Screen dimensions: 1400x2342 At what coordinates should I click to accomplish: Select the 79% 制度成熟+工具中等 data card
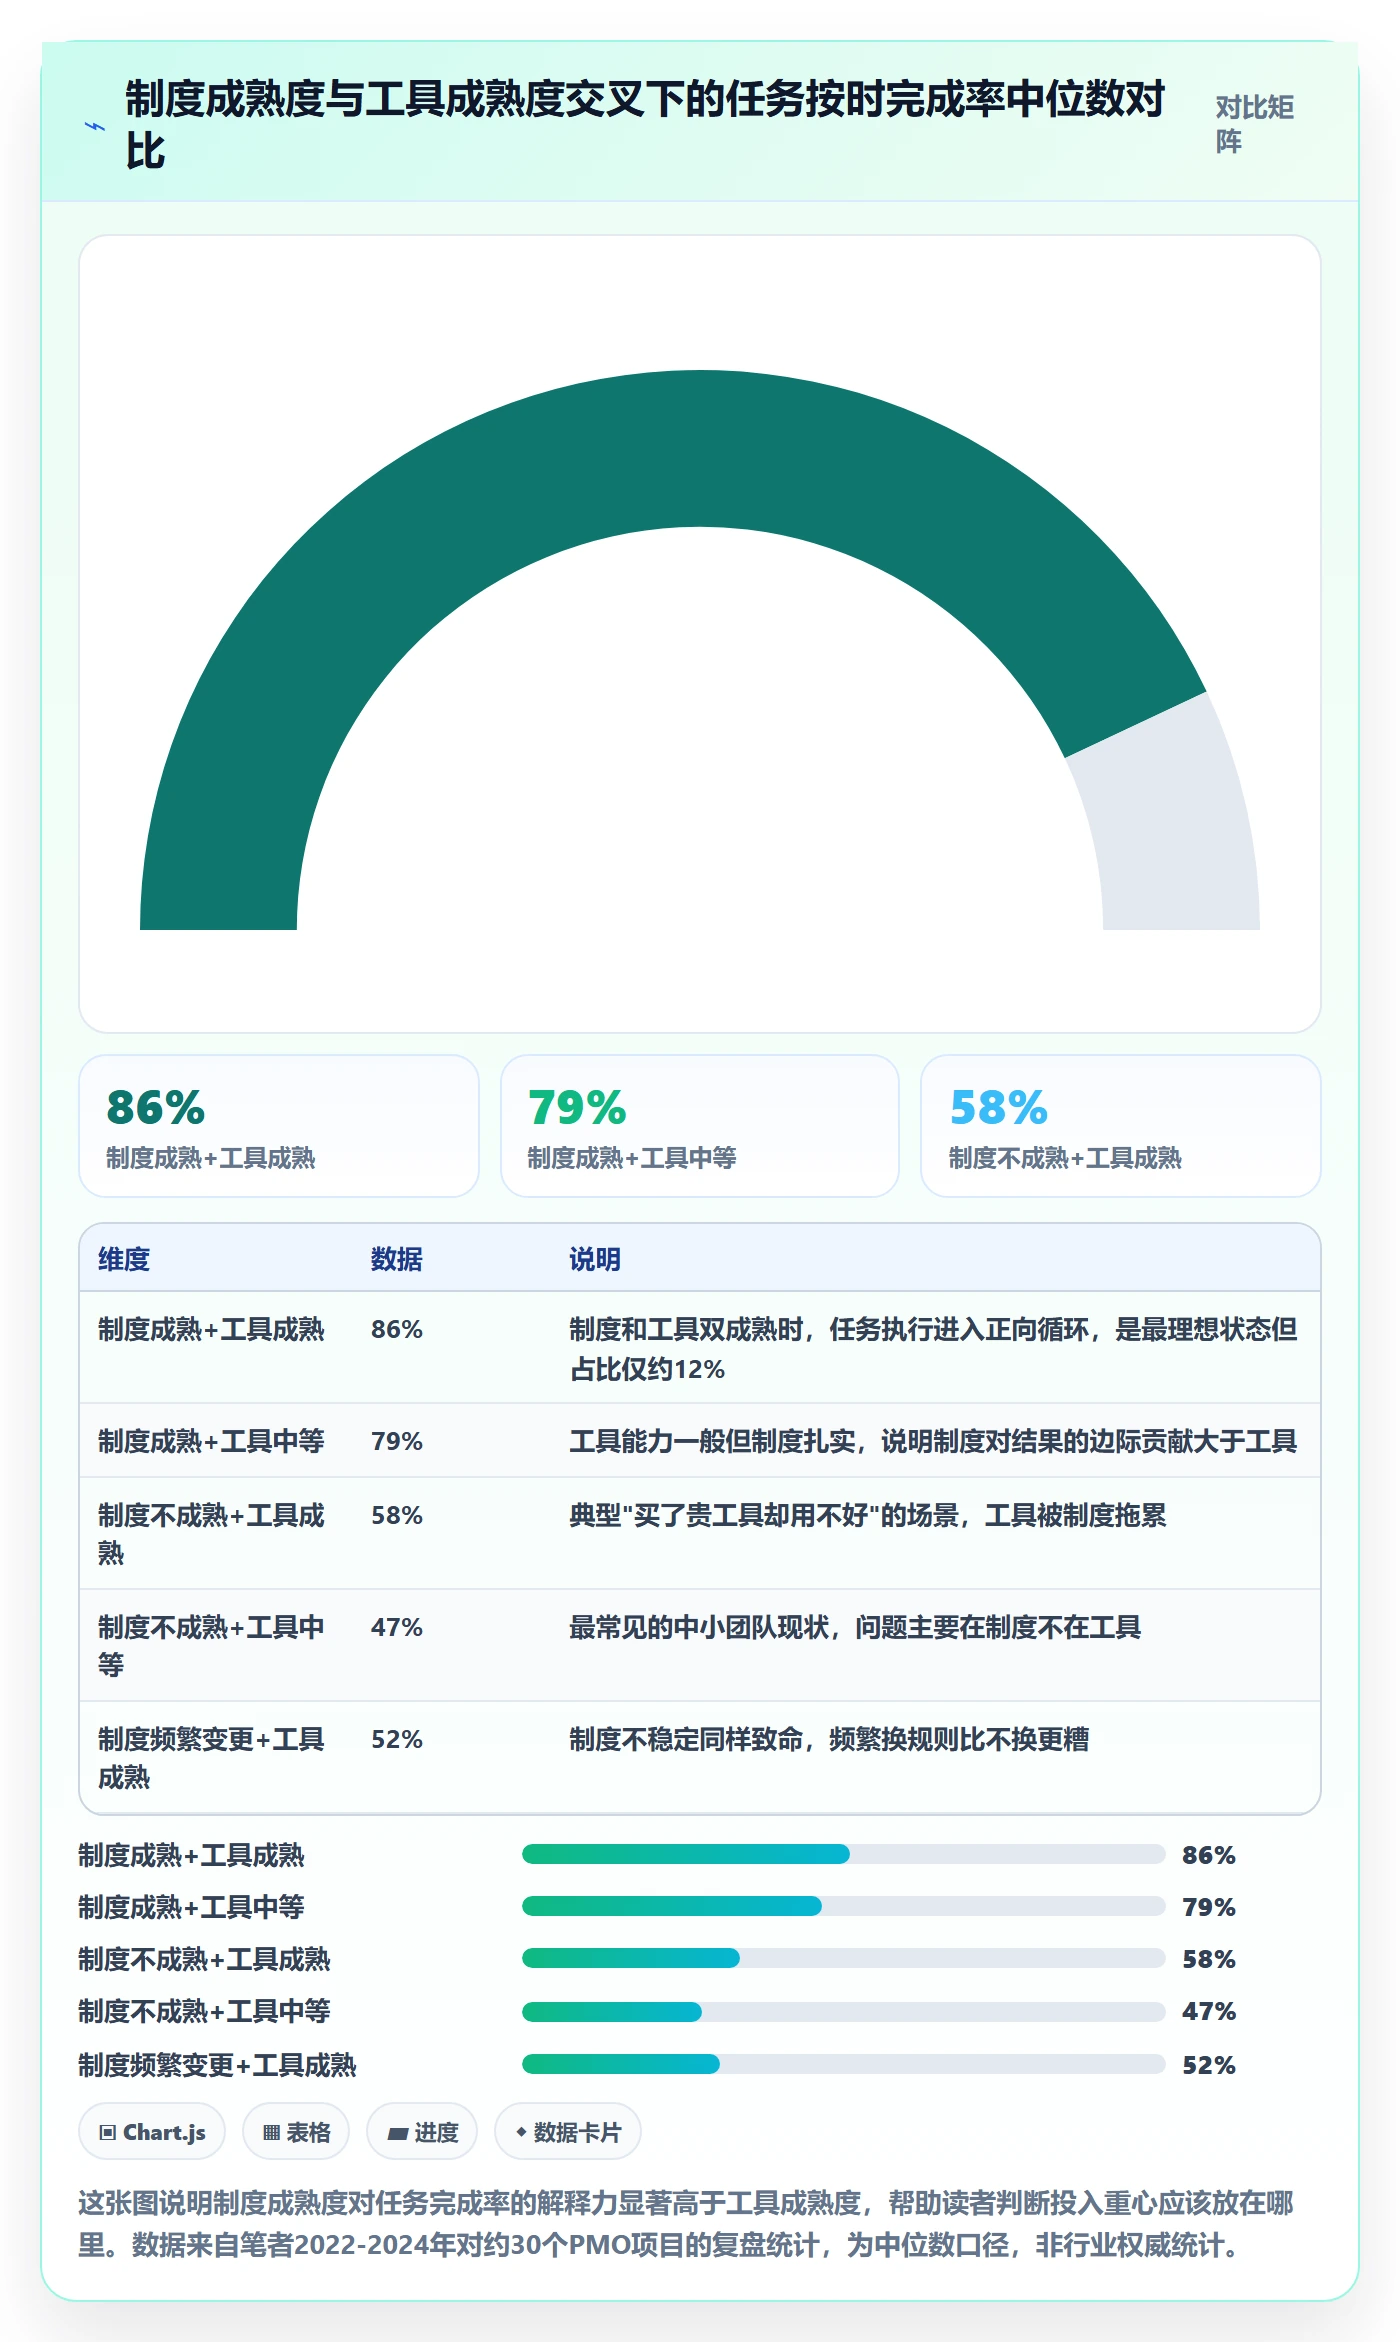[700, 1126]
